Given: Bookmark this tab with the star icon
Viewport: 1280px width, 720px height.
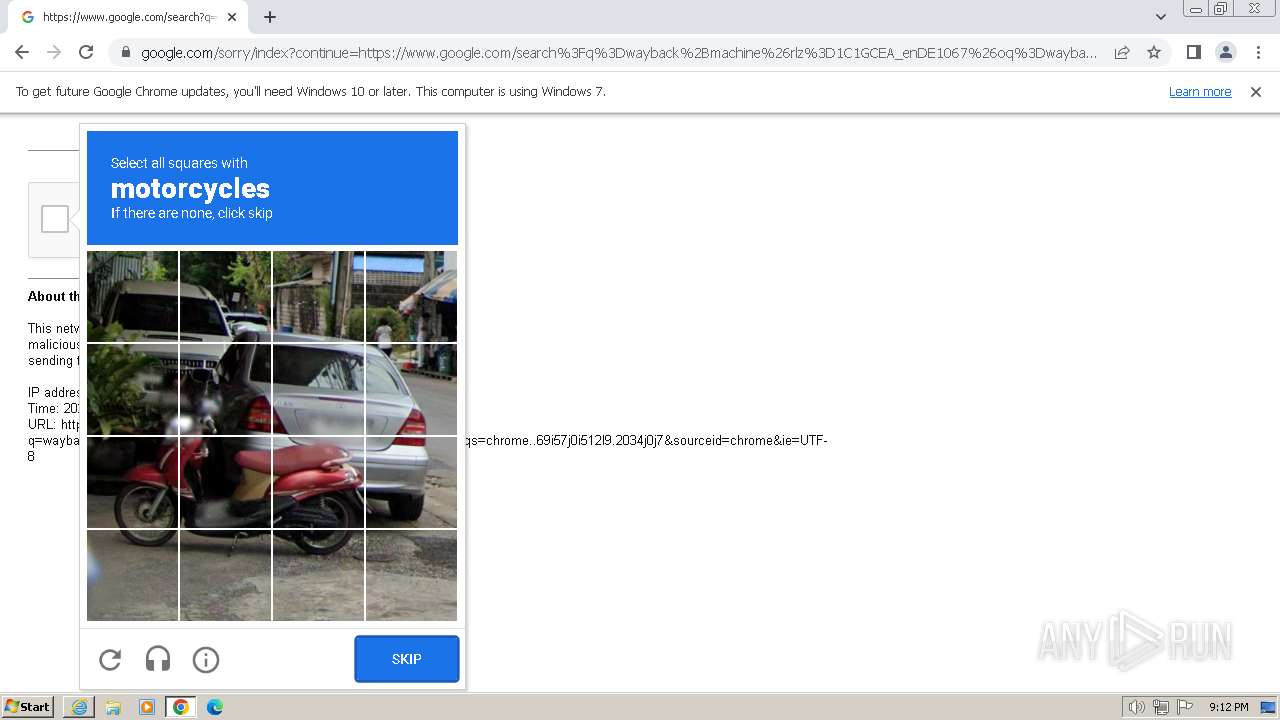Looking at the screenshot, I should (1154, 52).
